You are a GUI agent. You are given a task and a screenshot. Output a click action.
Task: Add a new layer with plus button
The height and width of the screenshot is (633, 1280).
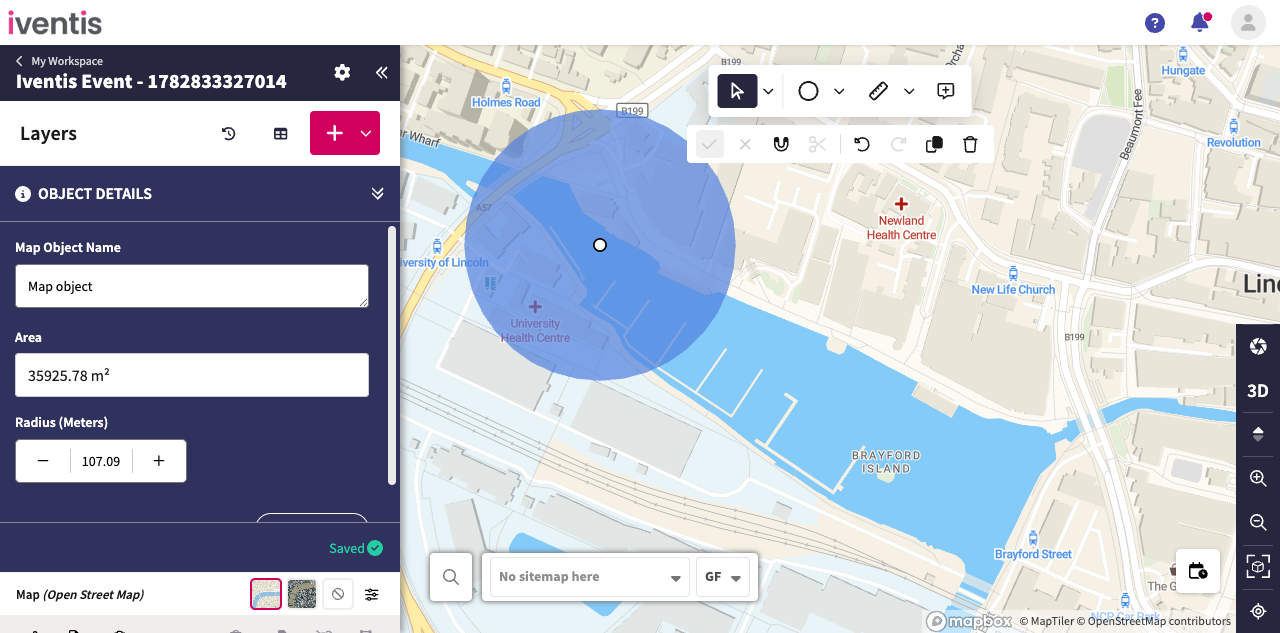[x=334, y=133]
